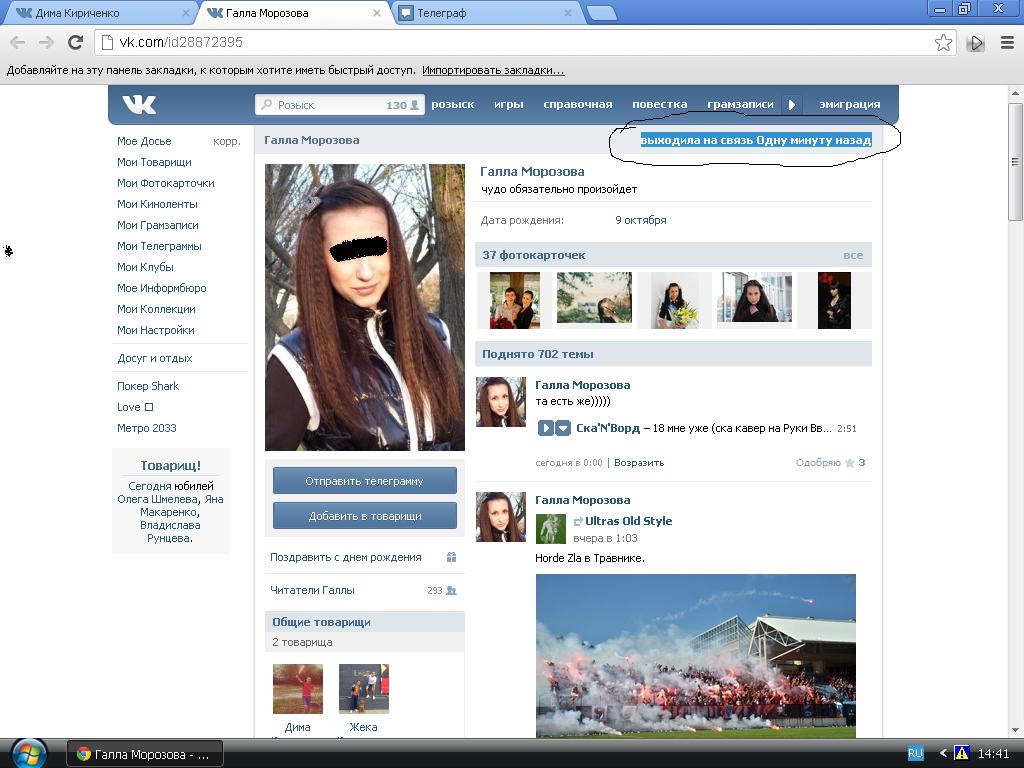The image size is (1024, 768).
Task: Open dropdown arrow next to audio play button
Action: [x=563, y=428]
